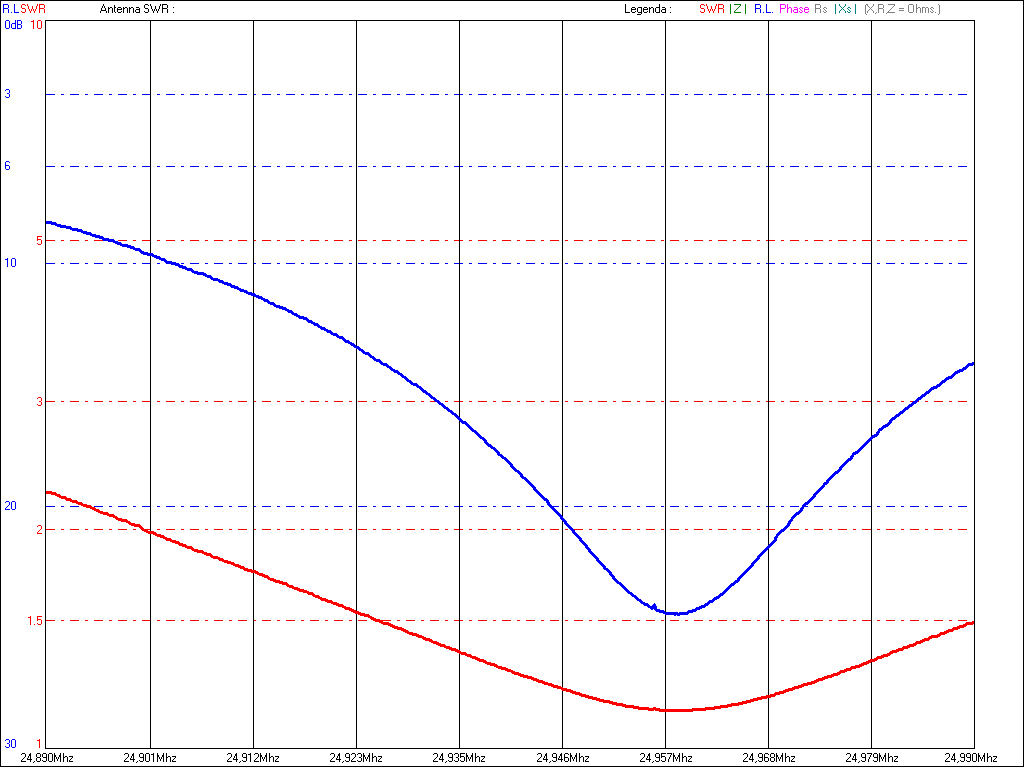
Task: Click the 24,890Mhz start frequency label
Action: pos(47,758)
